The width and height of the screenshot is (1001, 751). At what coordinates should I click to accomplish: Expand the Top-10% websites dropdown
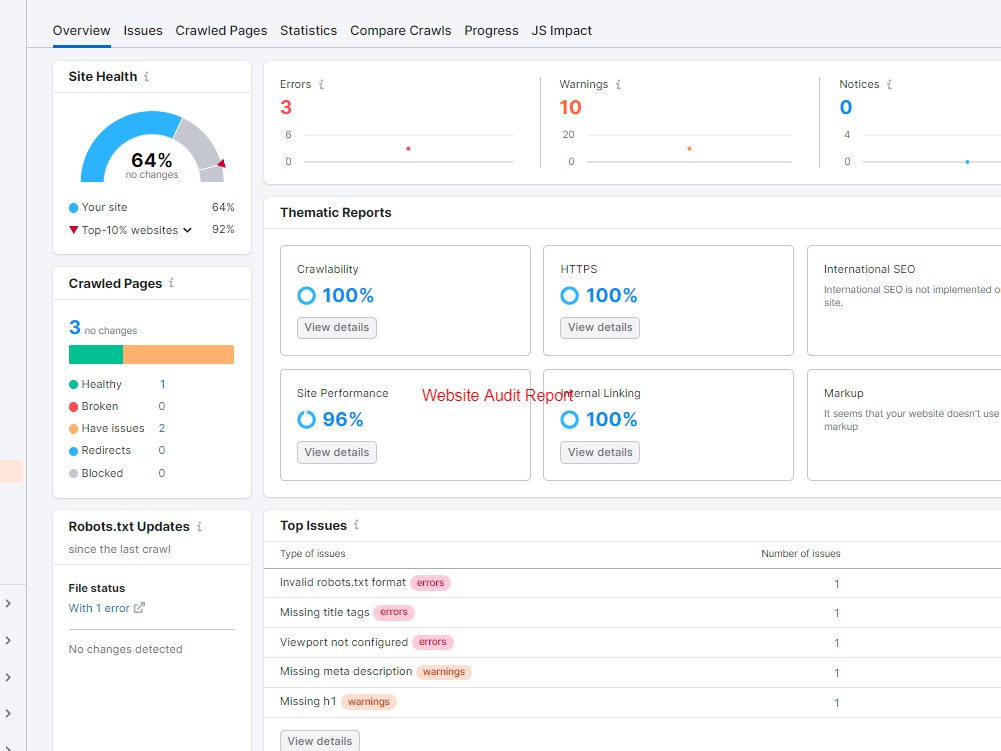(x=187, y=230)
